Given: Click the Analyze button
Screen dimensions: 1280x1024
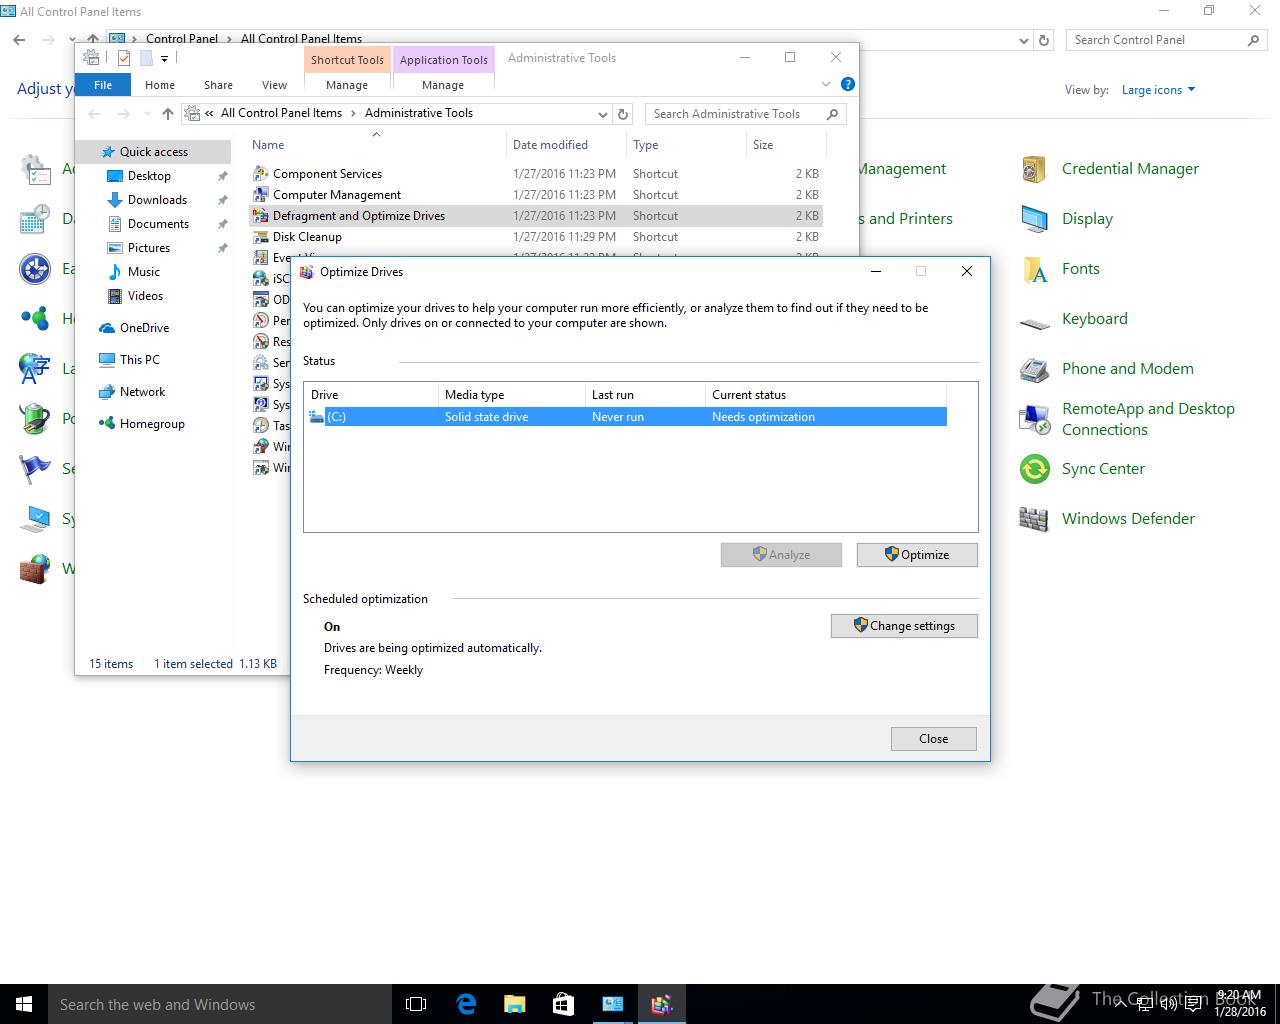Looking at the screenshot, I should 781,555.
